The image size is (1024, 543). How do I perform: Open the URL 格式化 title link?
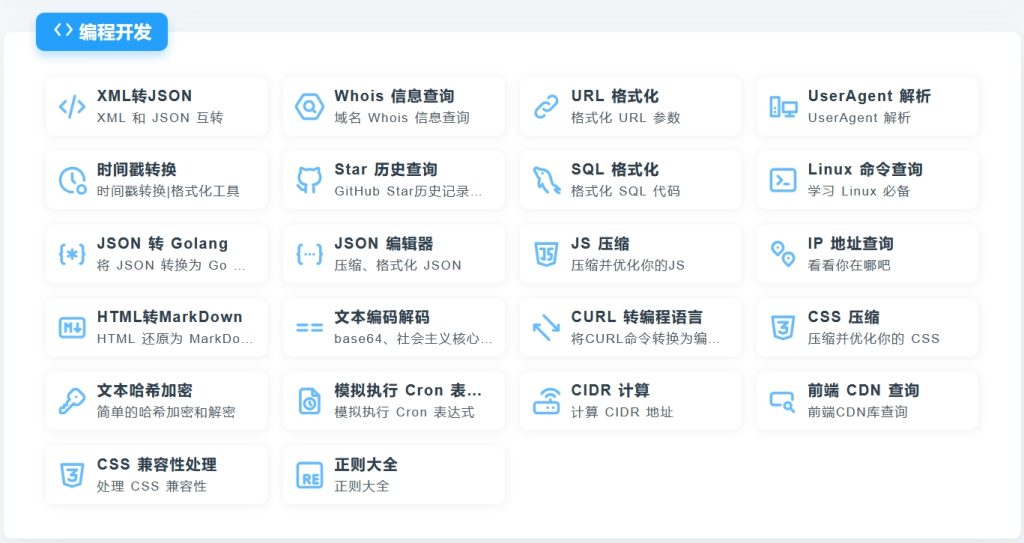[x=615, y=96]
